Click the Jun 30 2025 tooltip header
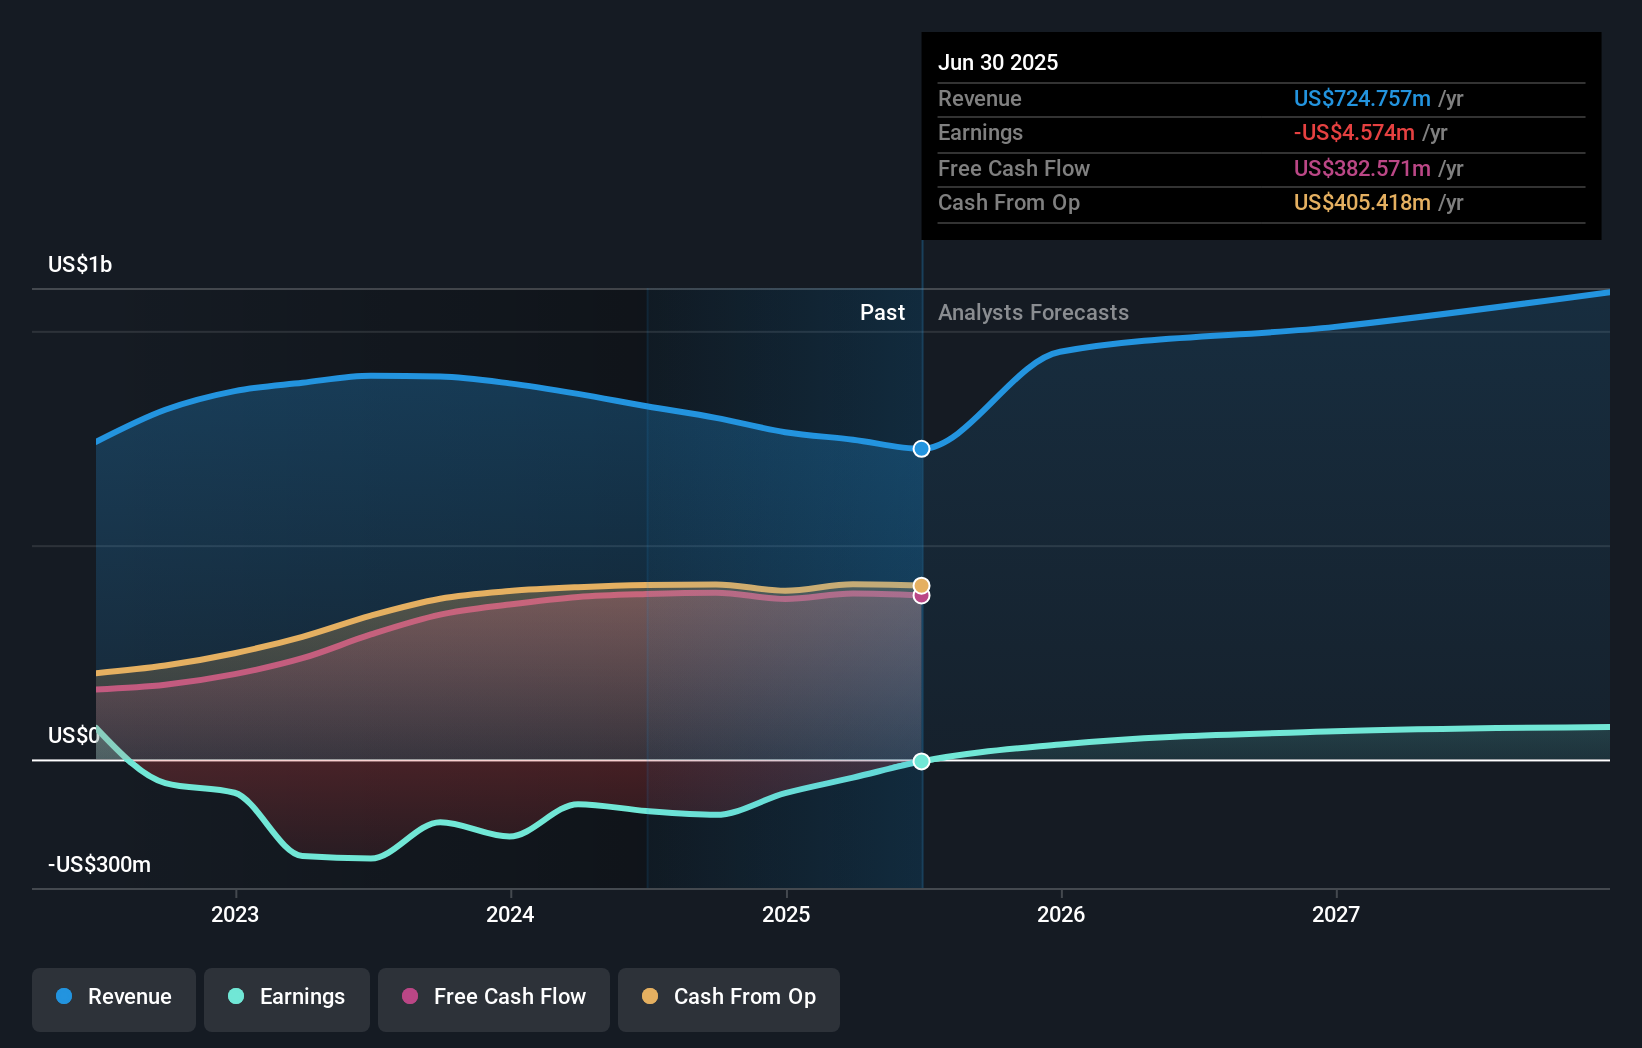1642x1048 pixels. click(x=998, y=62)
